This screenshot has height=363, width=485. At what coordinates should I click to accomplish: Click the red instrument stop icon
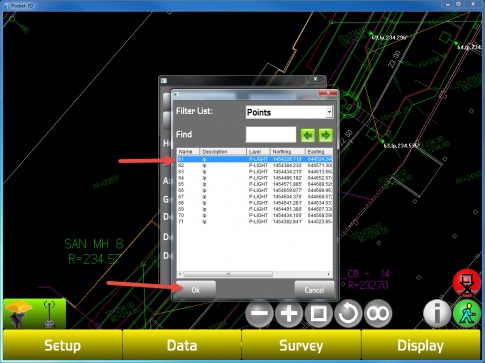coord(467,283)
